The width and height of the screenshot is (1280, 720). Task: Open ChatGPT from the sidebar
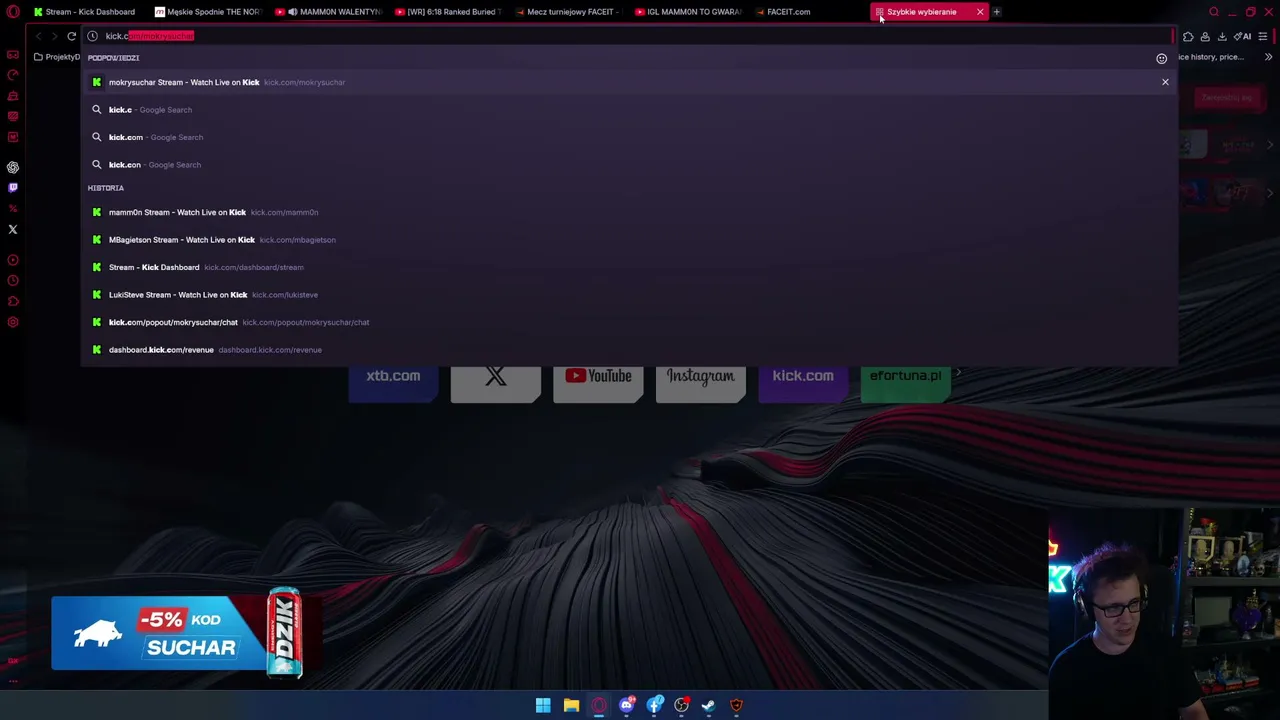click(13, 167)
